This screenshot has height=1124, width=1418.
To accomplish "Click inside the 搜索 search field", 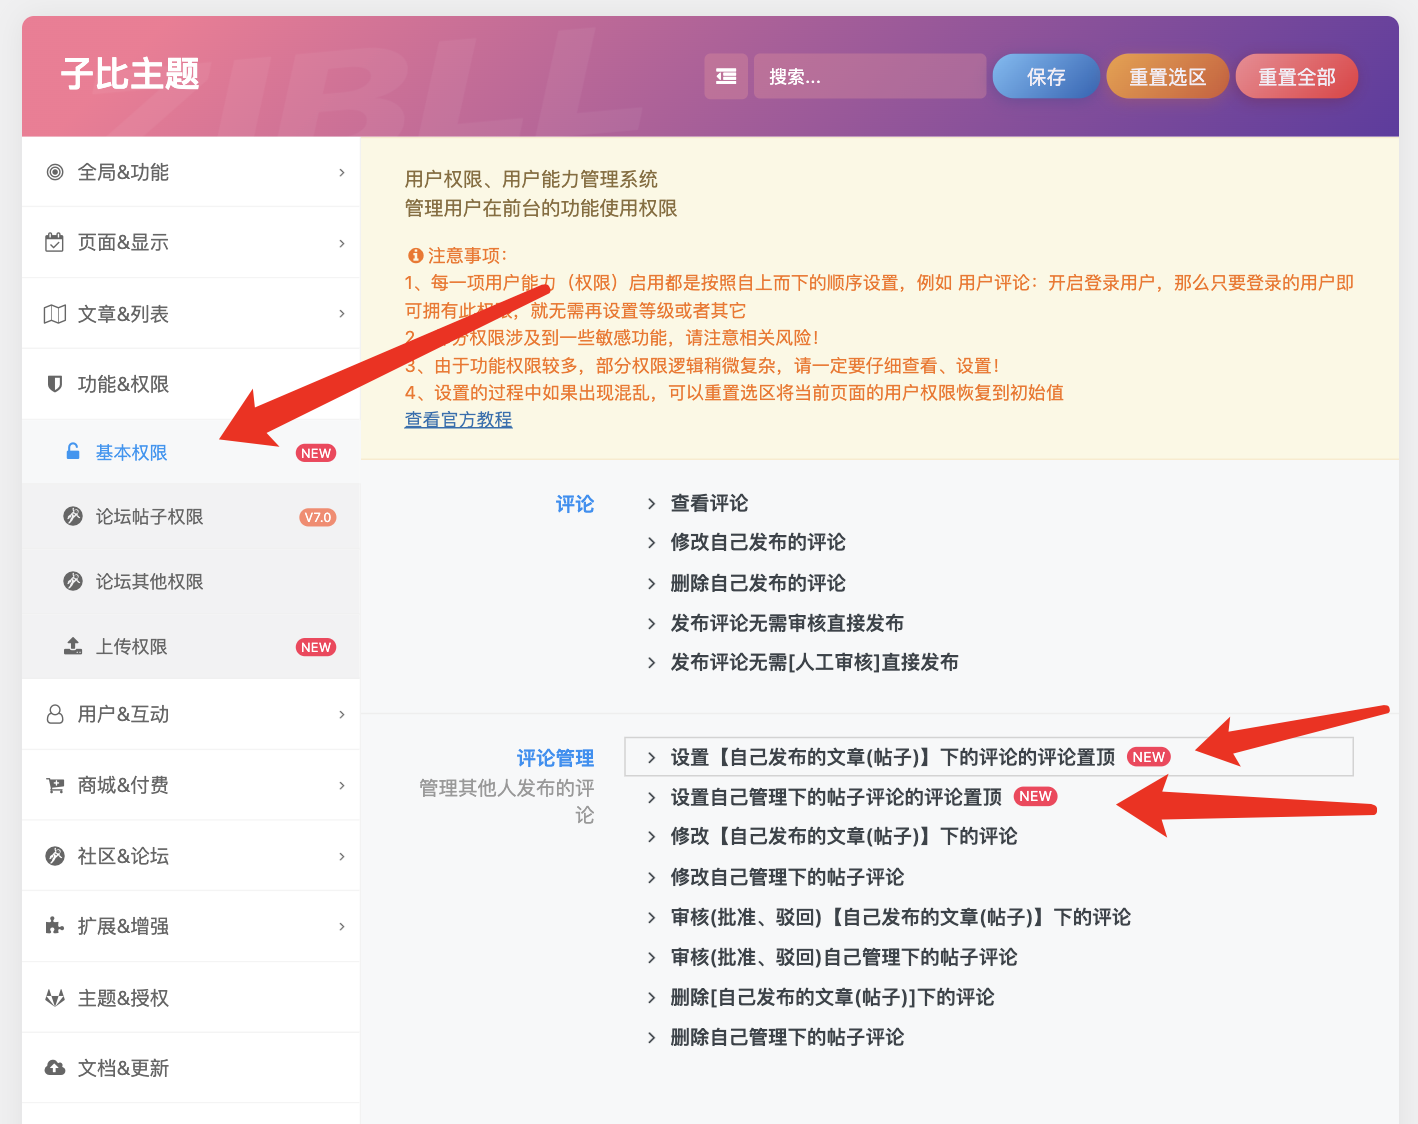I will [870, 76].
